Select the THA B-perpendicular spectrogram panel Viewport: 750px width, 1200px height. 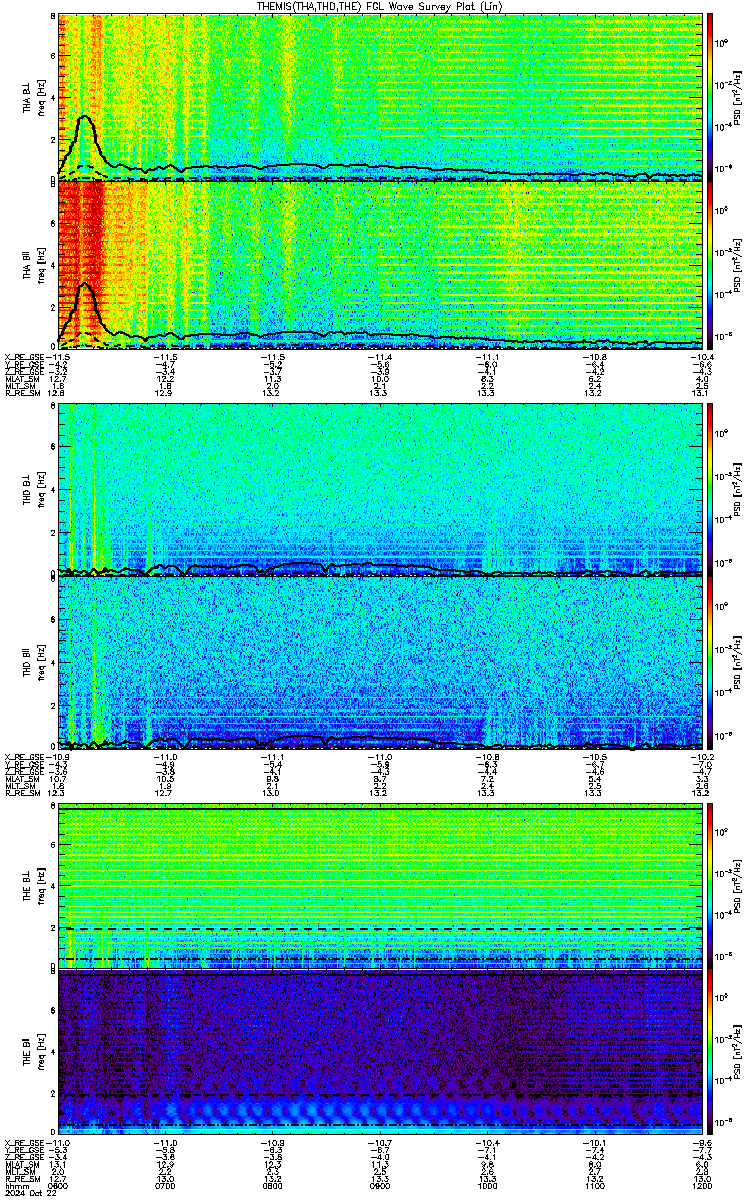(379, 96)
